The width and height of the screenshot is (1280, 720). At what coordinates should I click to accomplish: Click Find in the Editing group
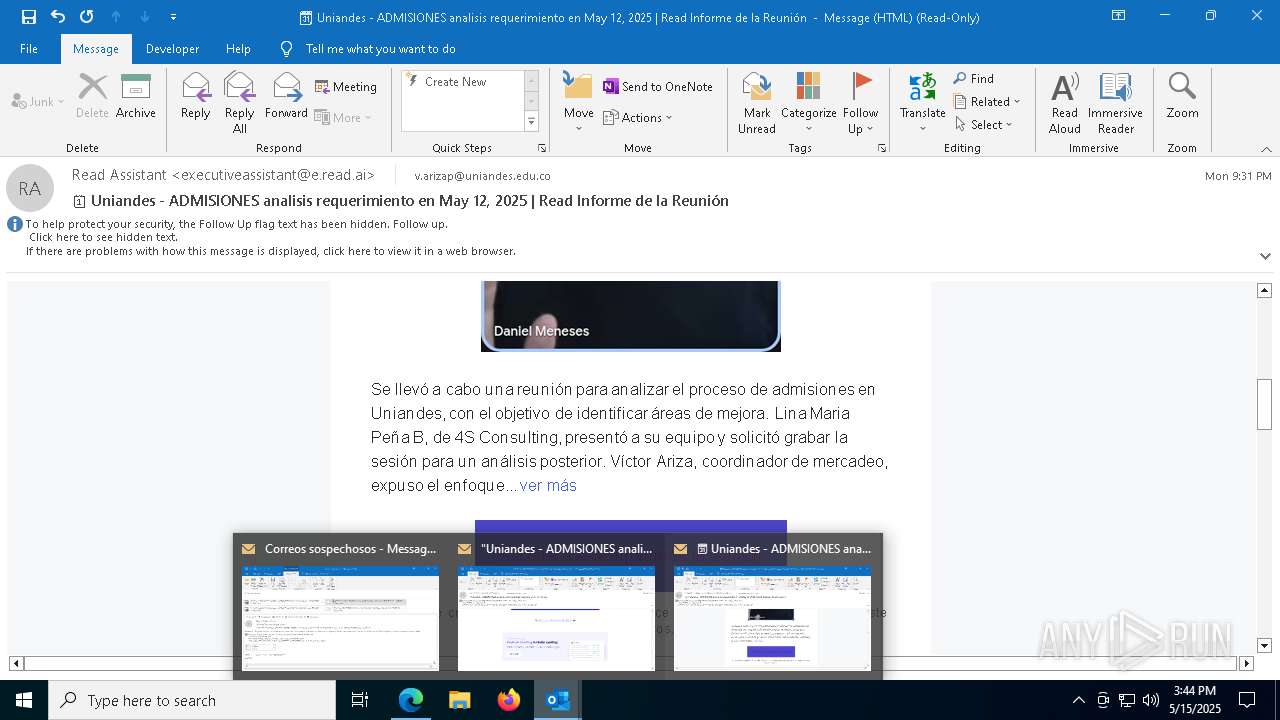point(974,79)
